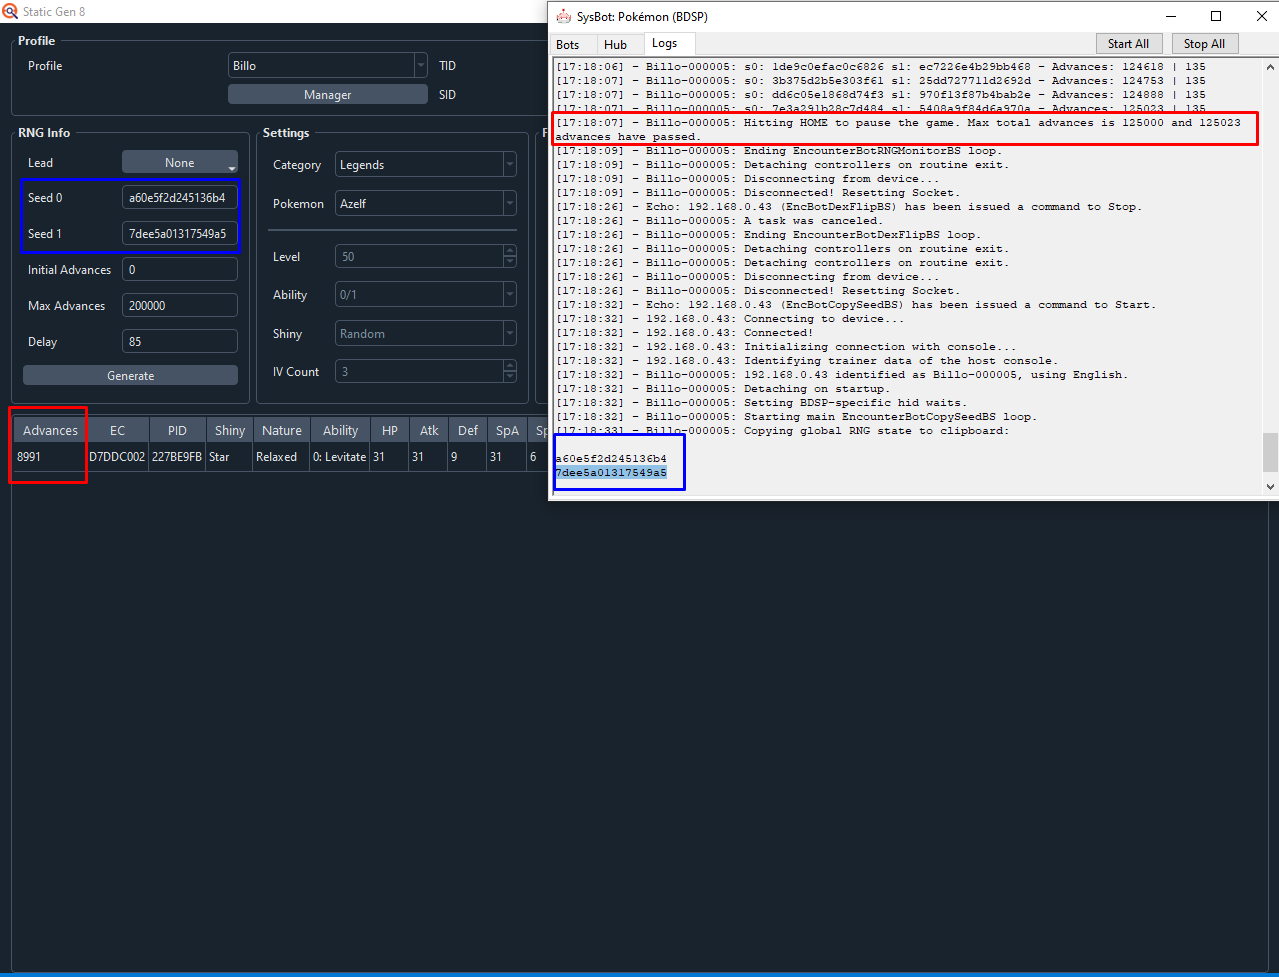
Task: Open the Profile dropdown showing Billo
Action: tap(328, 65)
